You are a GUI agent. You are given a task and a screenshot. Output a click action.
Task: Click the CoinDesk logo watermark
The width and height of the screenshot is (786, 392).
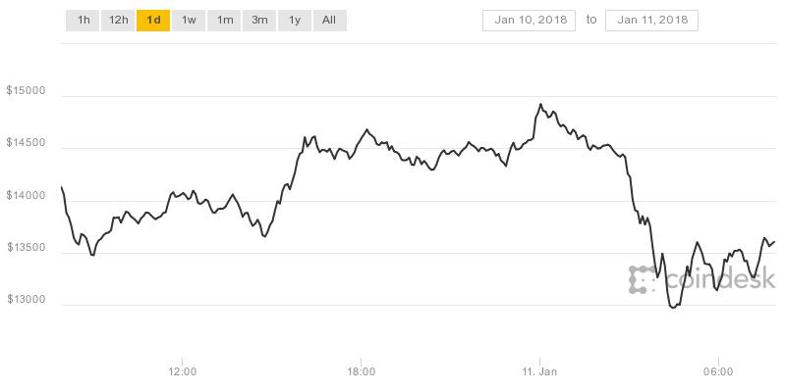pos(702,279)
